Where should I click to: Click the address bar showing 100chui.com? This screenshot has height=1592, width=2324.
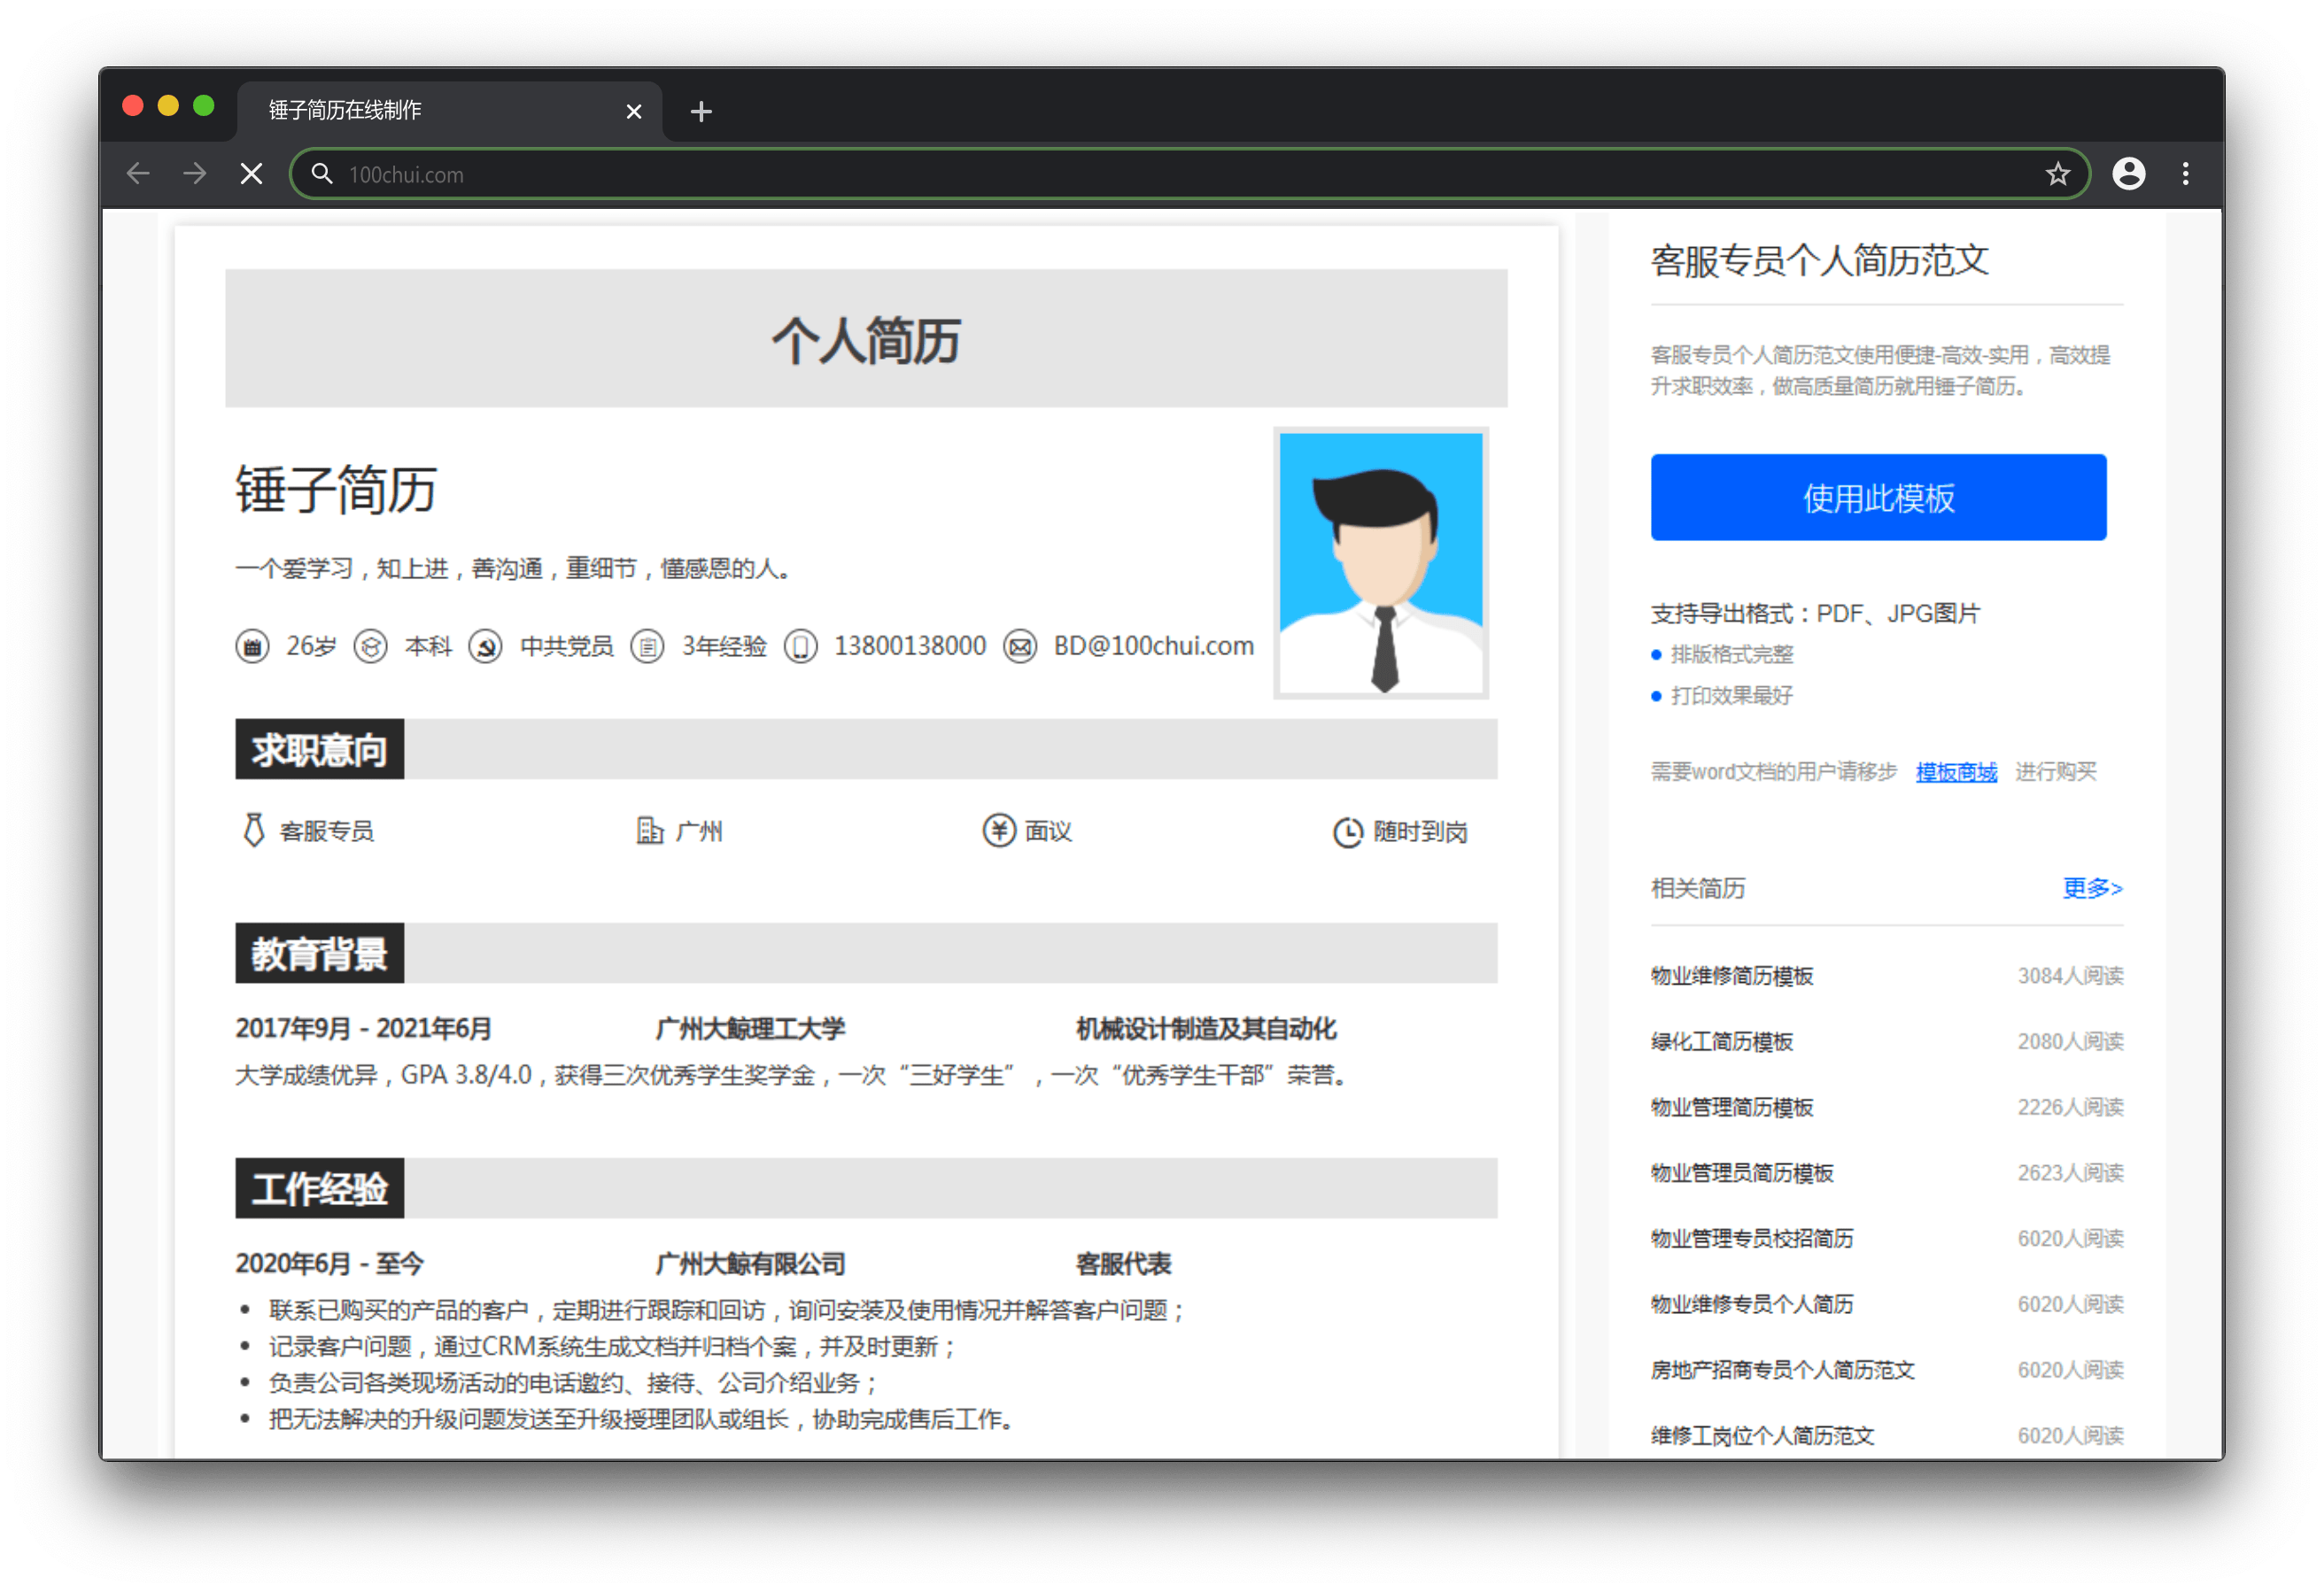[1189, 174]
